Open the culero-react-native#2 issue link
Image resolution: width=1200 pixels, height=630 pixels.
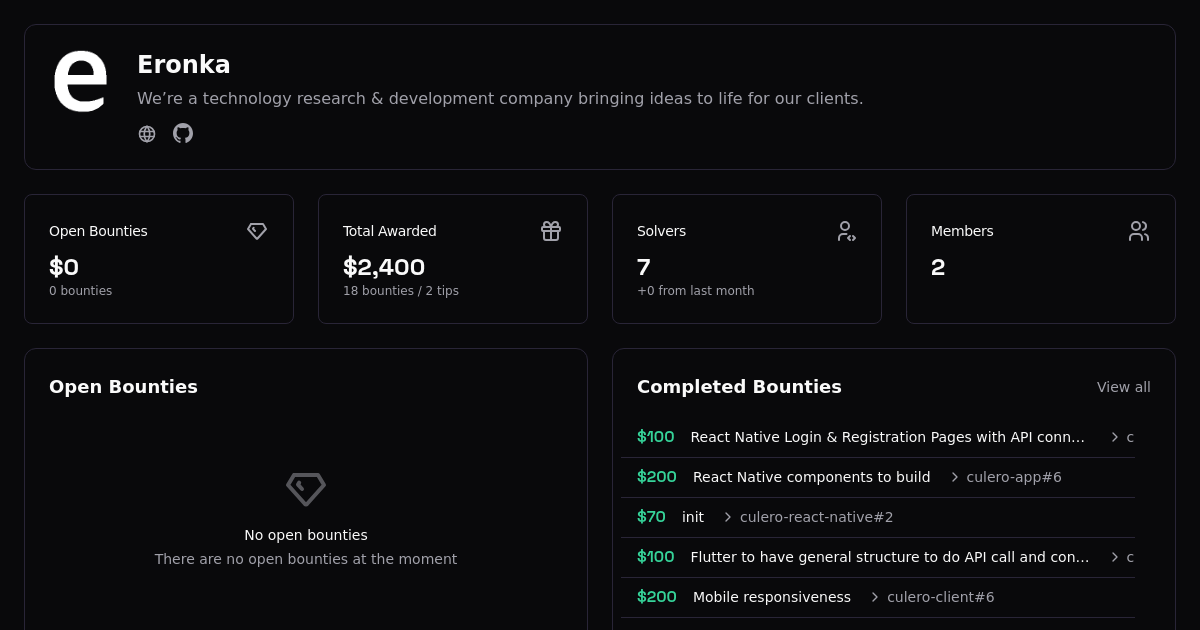tap(816, 517)
